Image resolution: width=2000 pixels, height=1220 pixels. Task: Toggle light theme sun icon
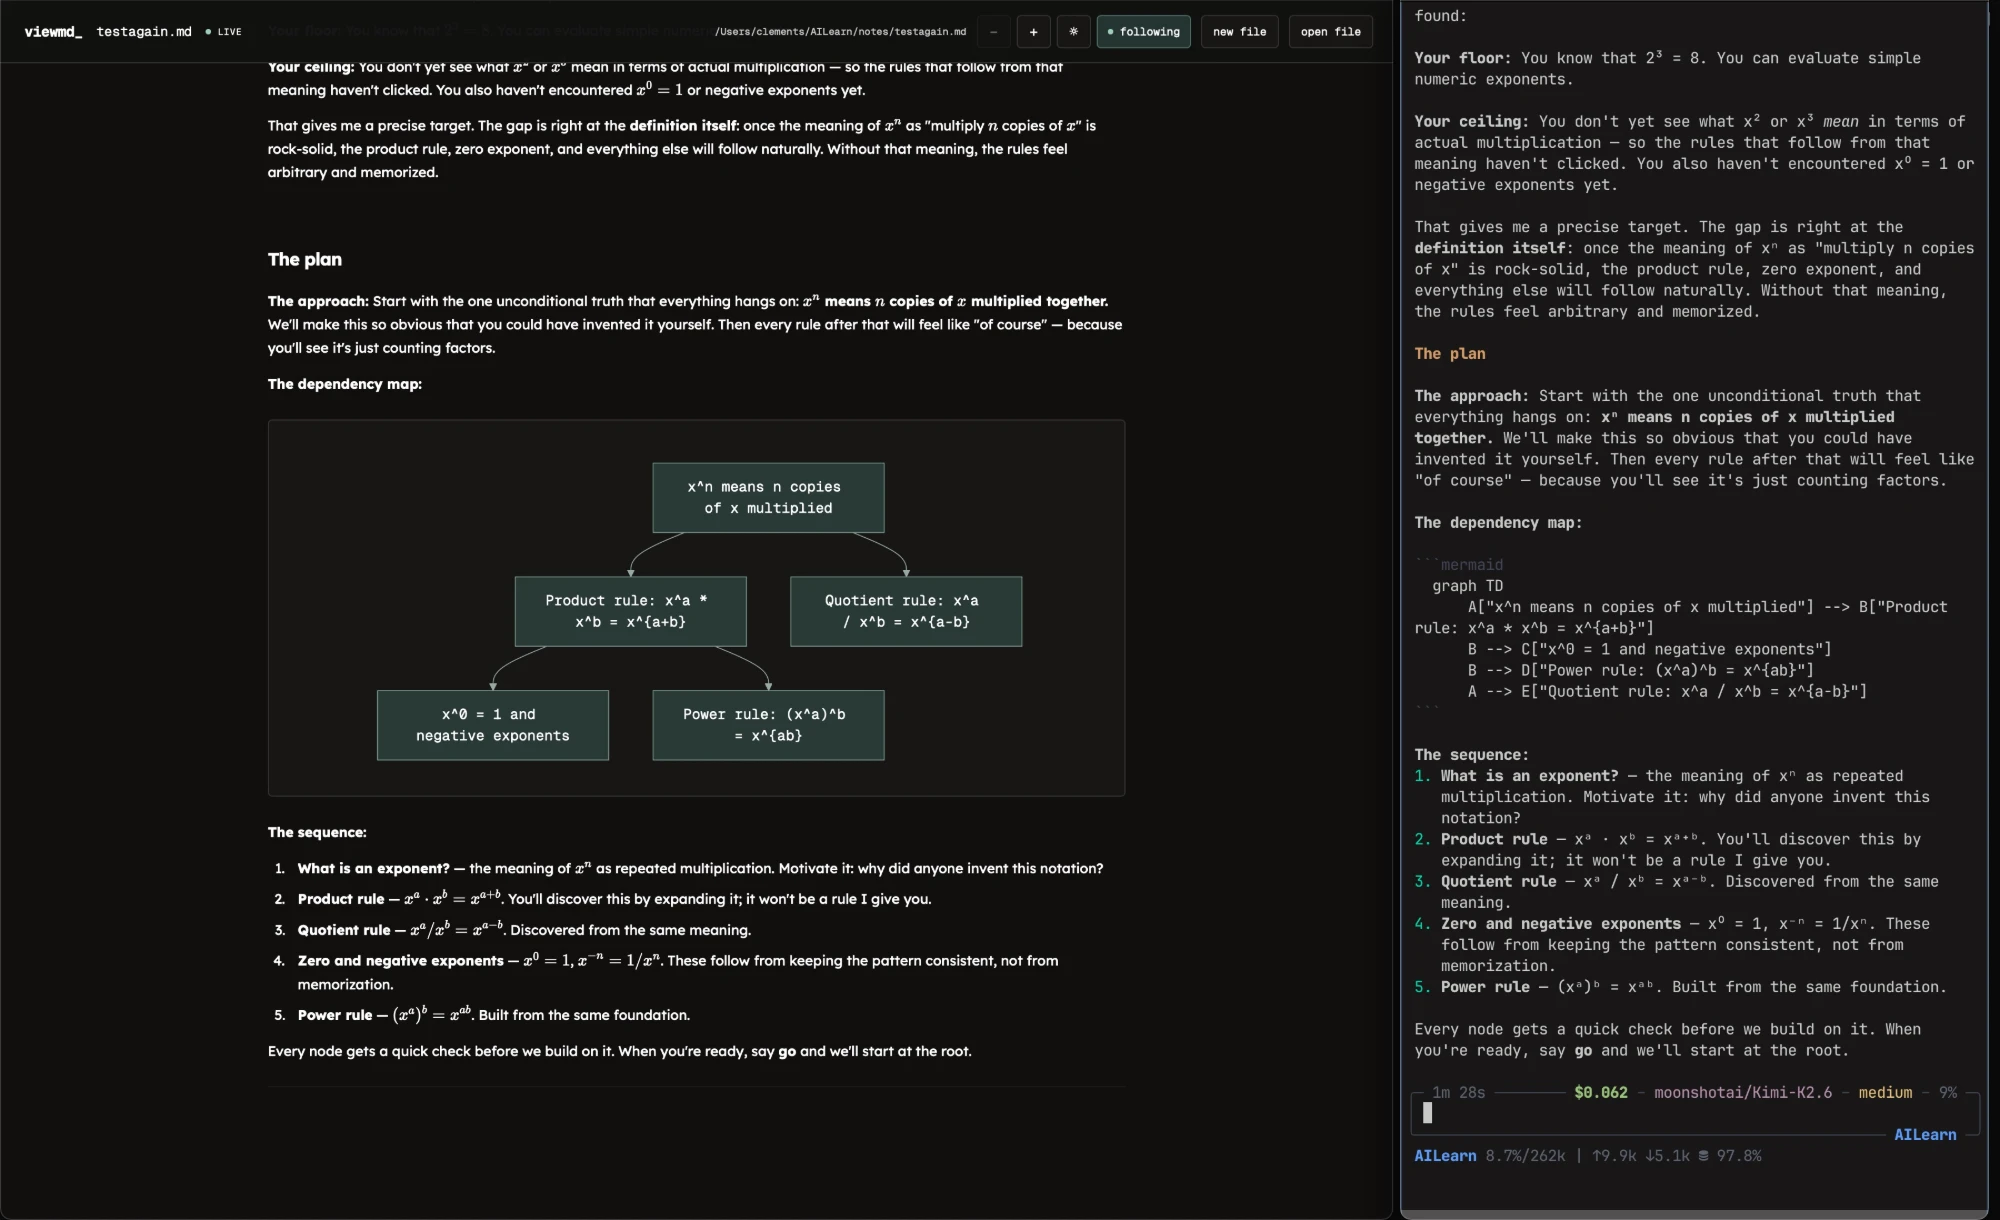(1073, 32)
